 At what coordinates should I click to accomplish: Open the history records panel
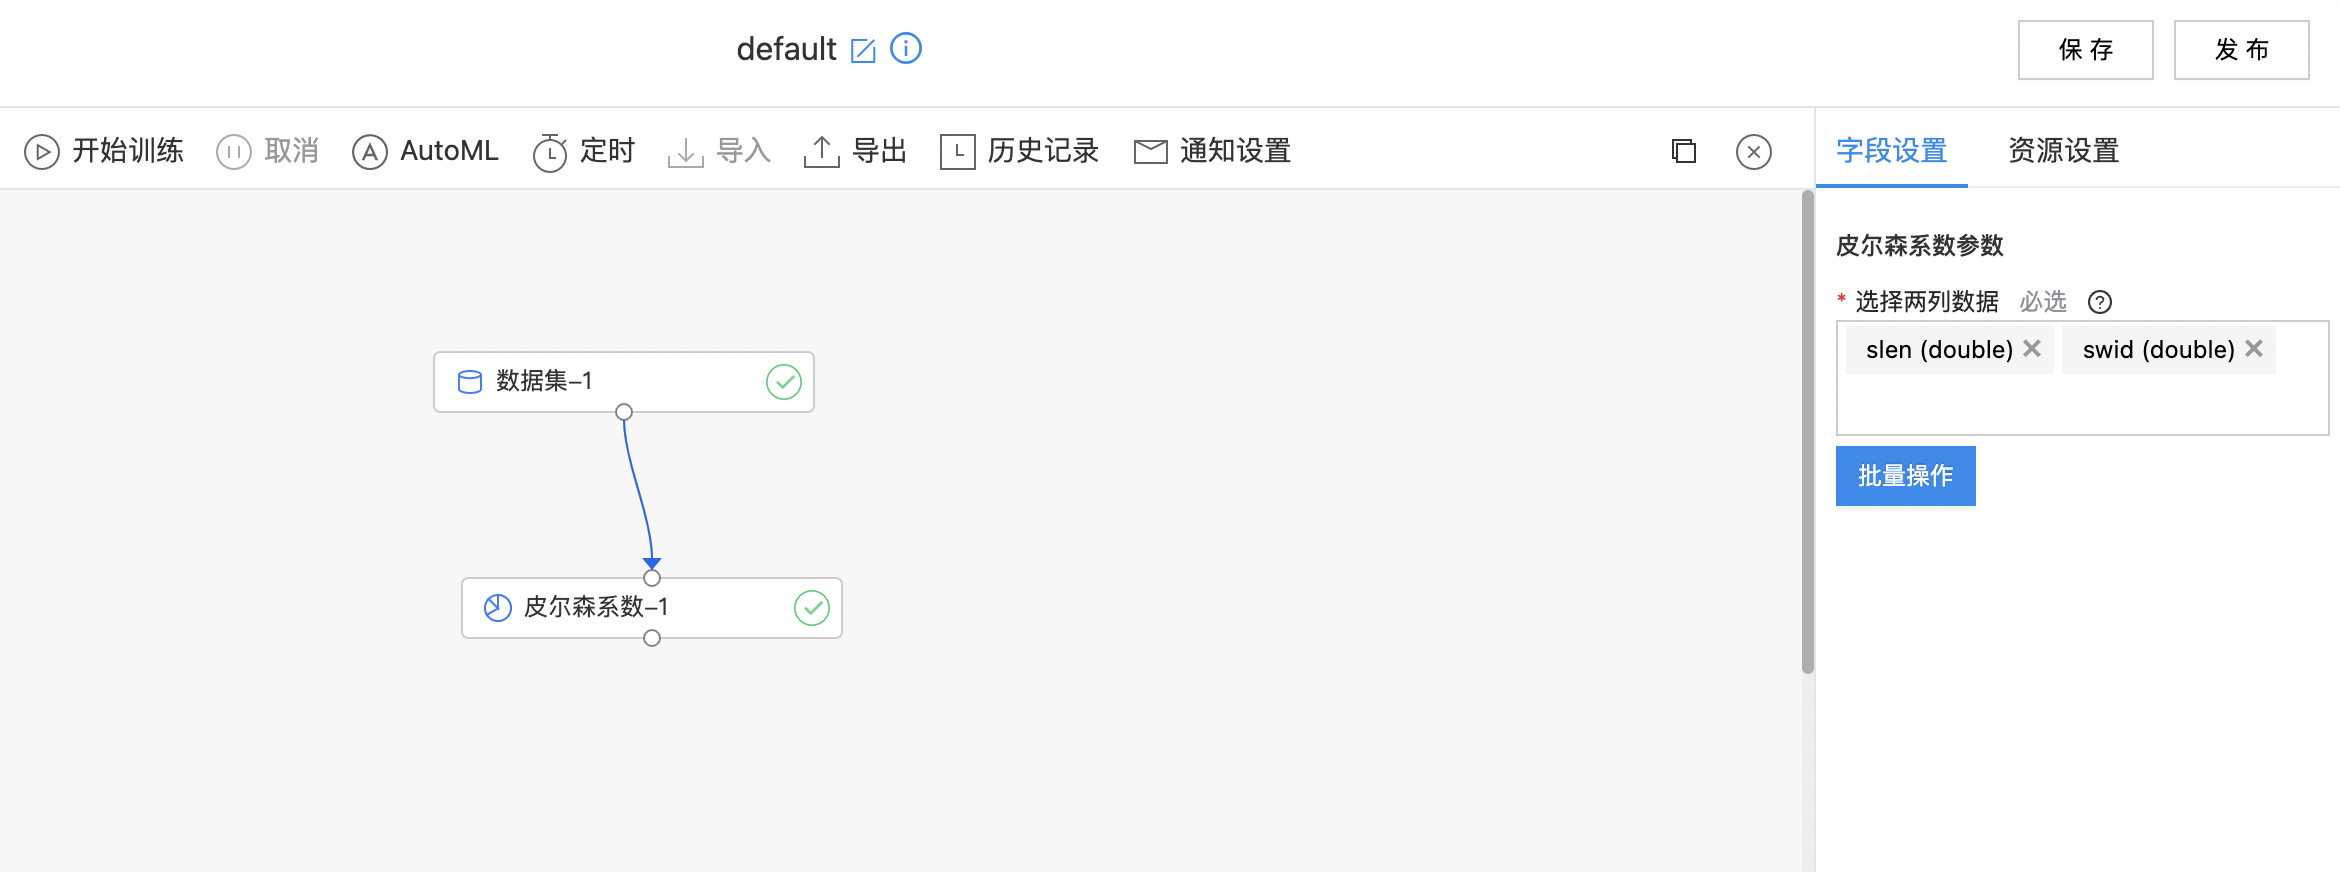click(1019, 152)
